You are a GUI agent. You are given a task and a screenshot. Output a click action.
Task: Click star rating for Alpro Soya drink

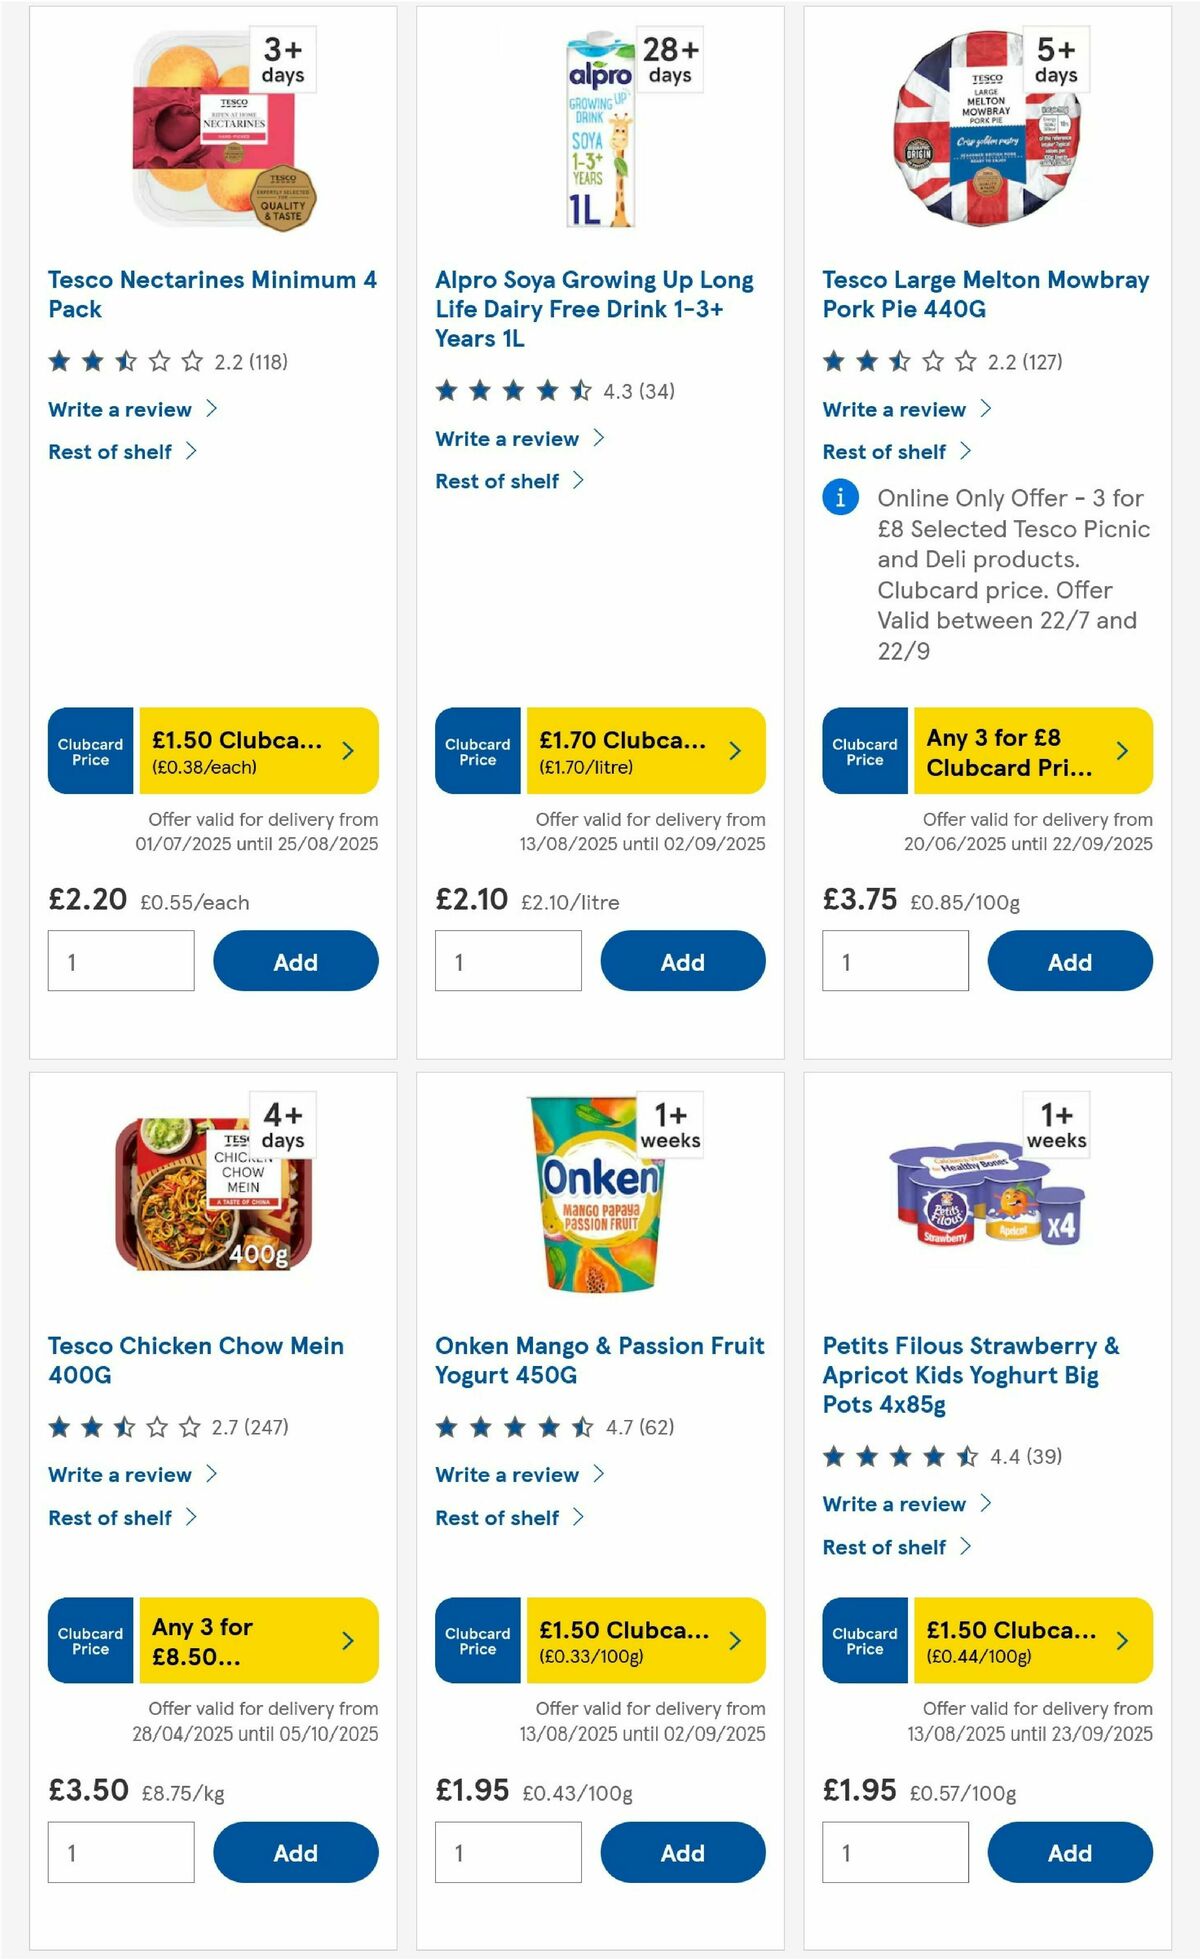[510, 392]
